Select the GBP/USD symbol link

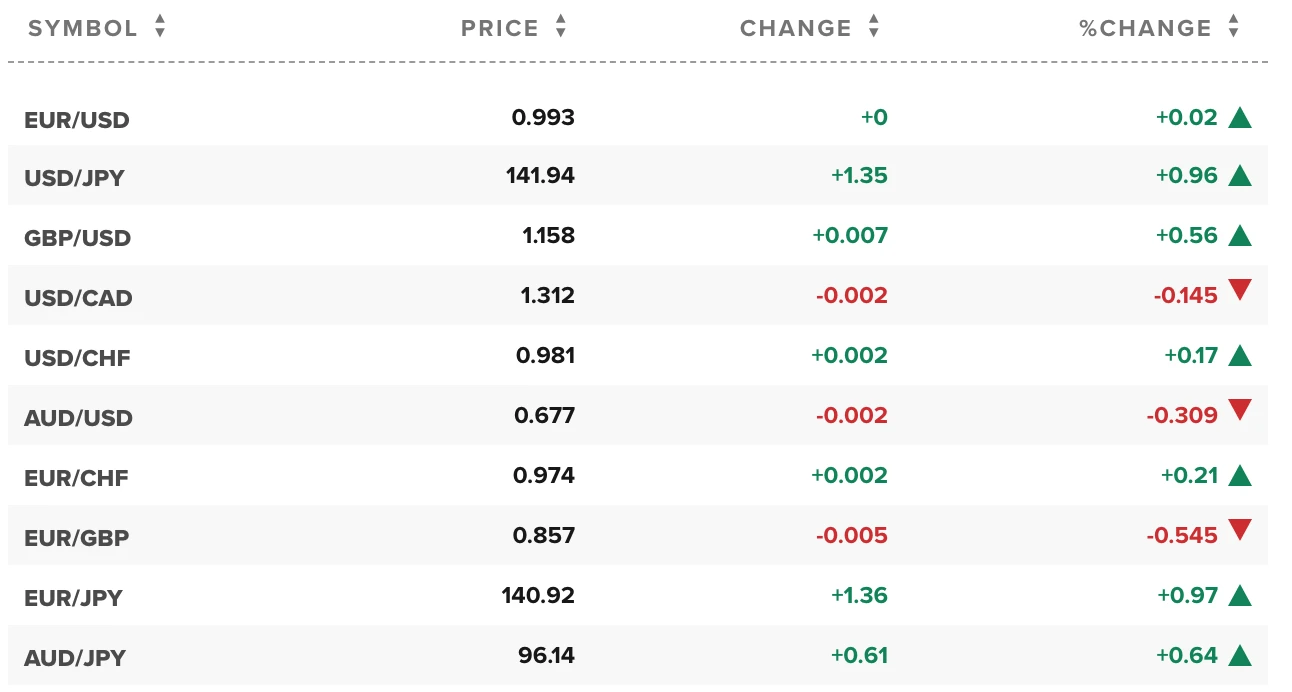click(77, 239)
